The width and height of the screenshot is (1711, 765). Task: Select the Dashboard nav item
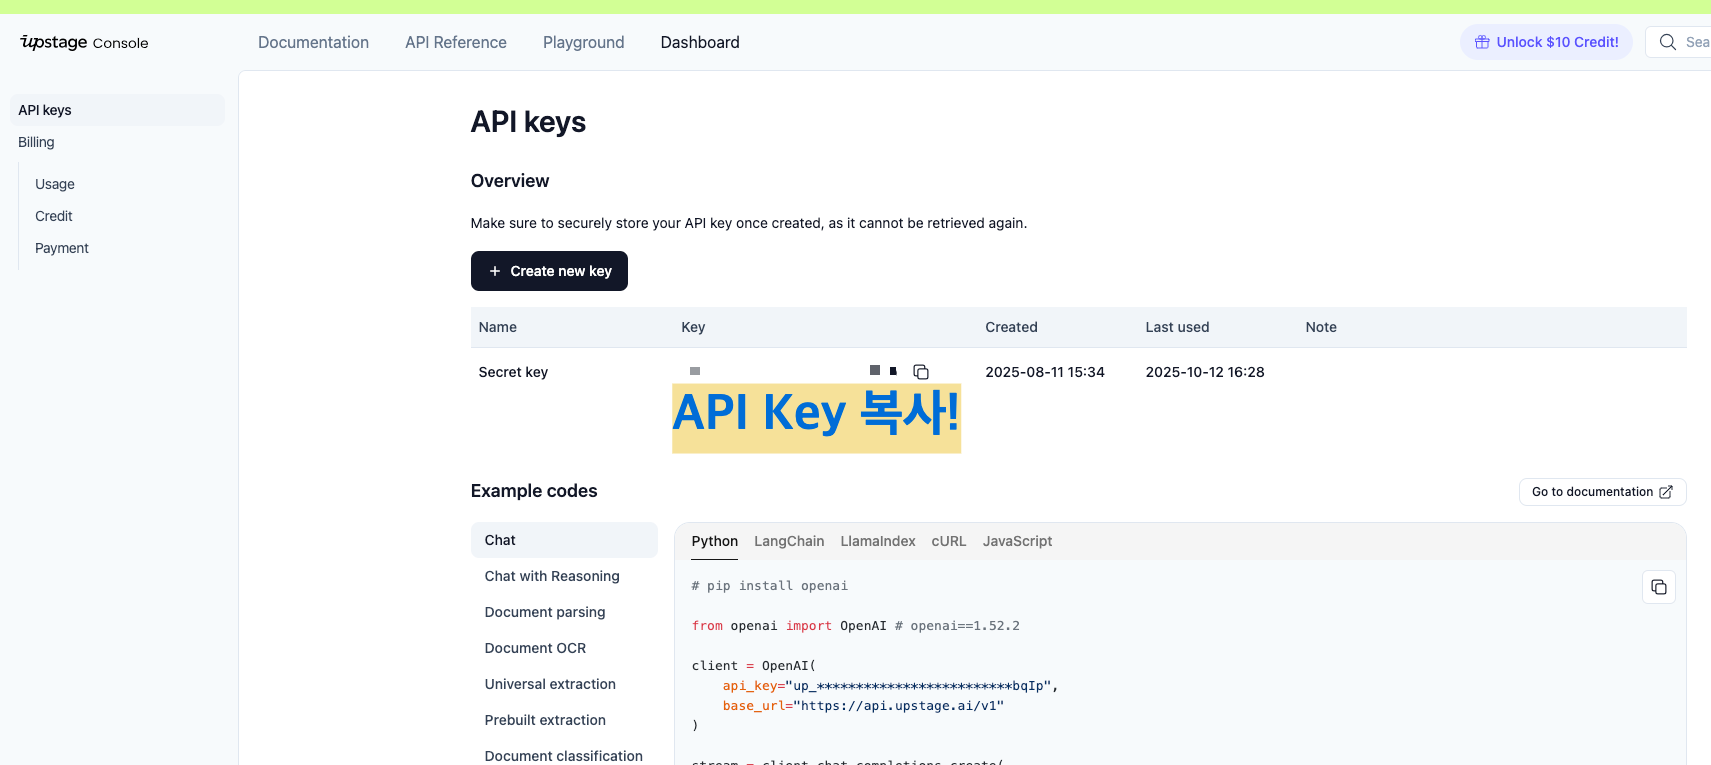point(700,42)
